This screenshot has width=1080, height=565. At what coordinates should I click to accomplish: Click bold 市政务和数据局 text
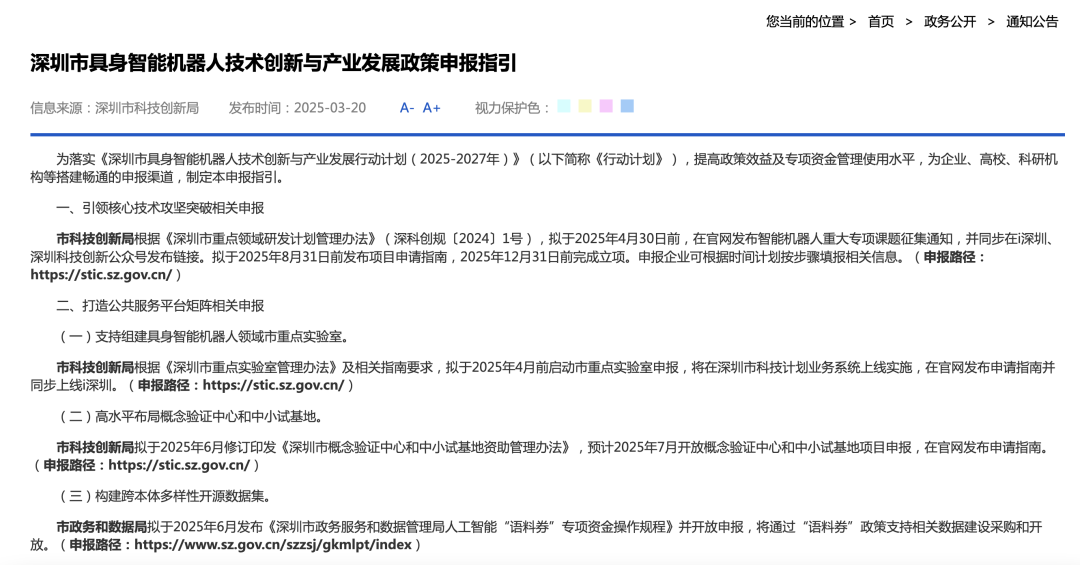[101, 527]
